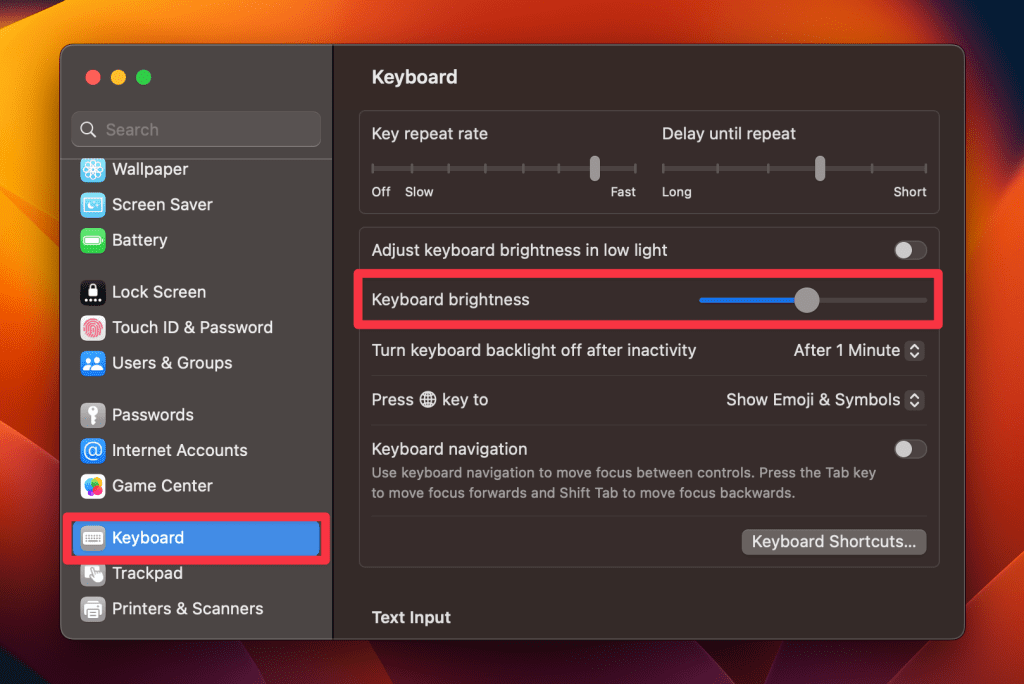Select Internet Accounts in the sidebar
The height and width of the screenshot is (684, 1024).
(179, 451)
